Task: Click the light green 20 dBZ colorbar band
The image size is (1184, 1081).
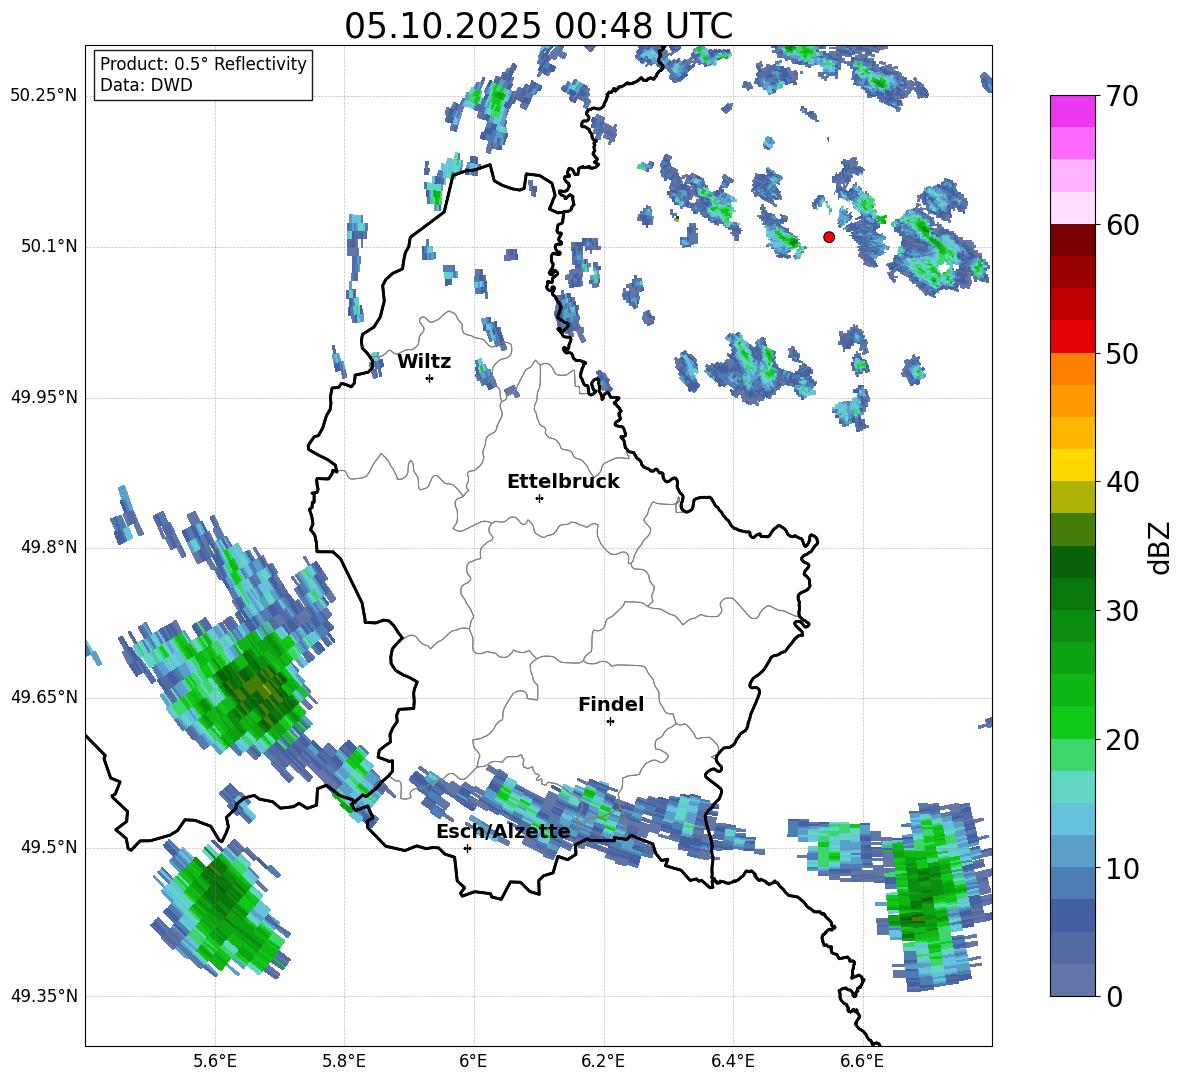Action: coord(1072,755)
